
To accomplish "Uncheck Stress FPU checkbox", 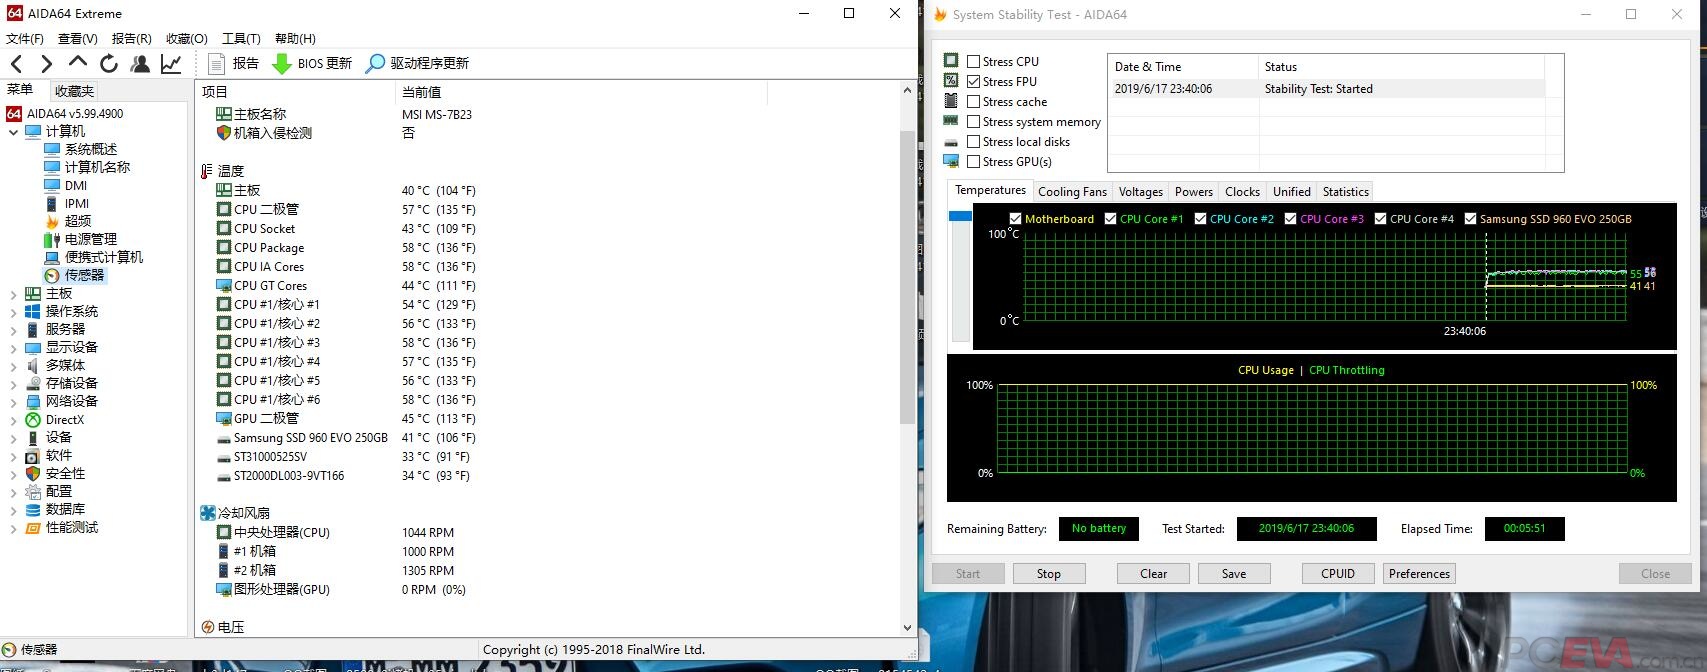I will tap(973, 81).
